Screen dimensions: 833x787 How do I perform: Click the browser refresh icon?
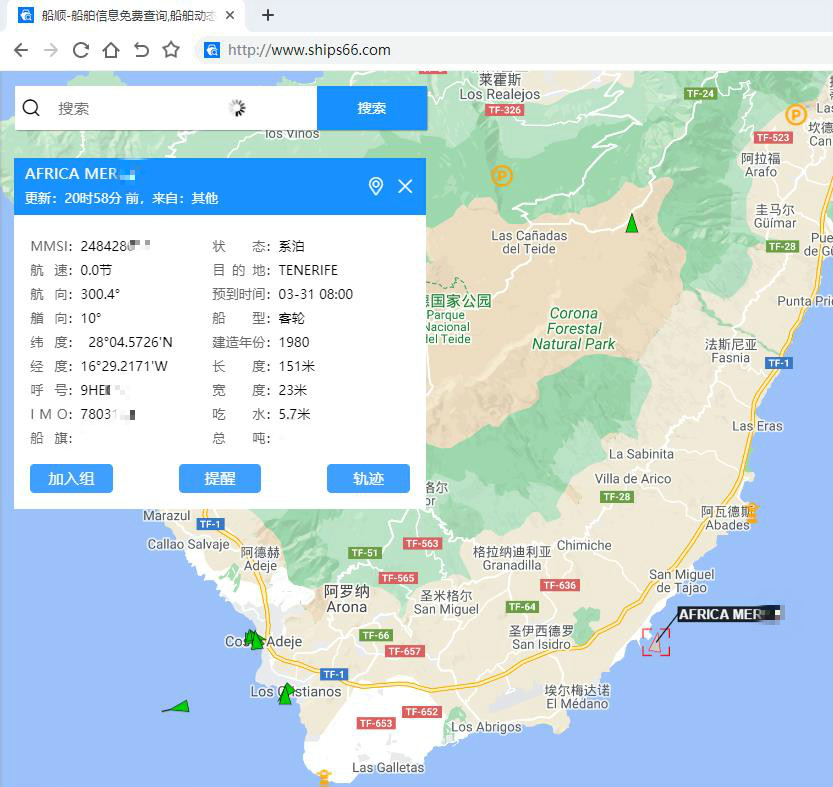tap(80, 49)
